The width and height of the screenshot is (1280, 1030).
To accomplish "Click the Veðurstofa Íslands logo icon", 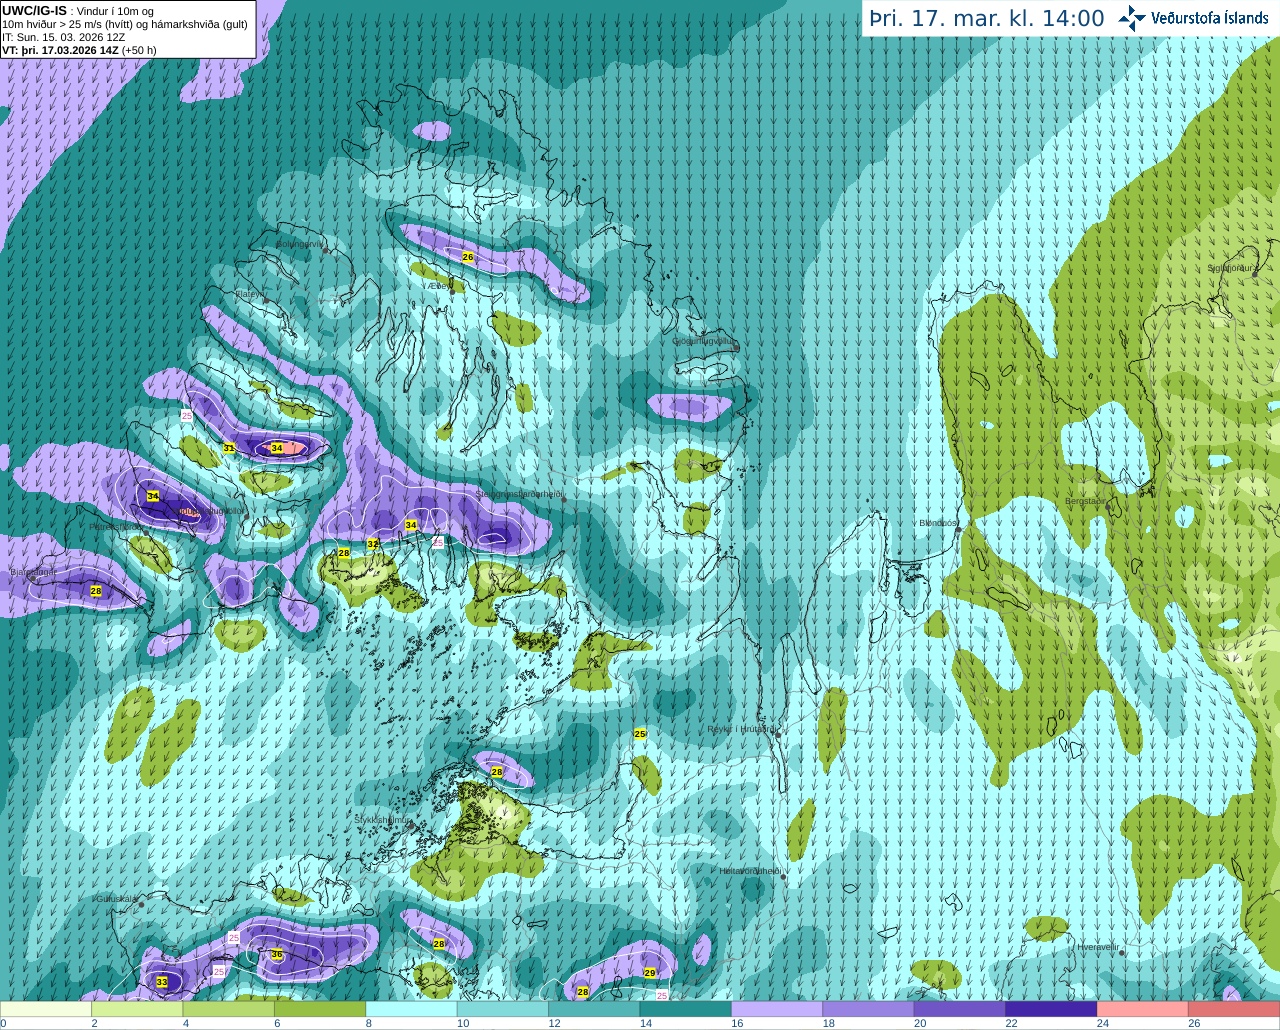I will (x=1132, y=18).
